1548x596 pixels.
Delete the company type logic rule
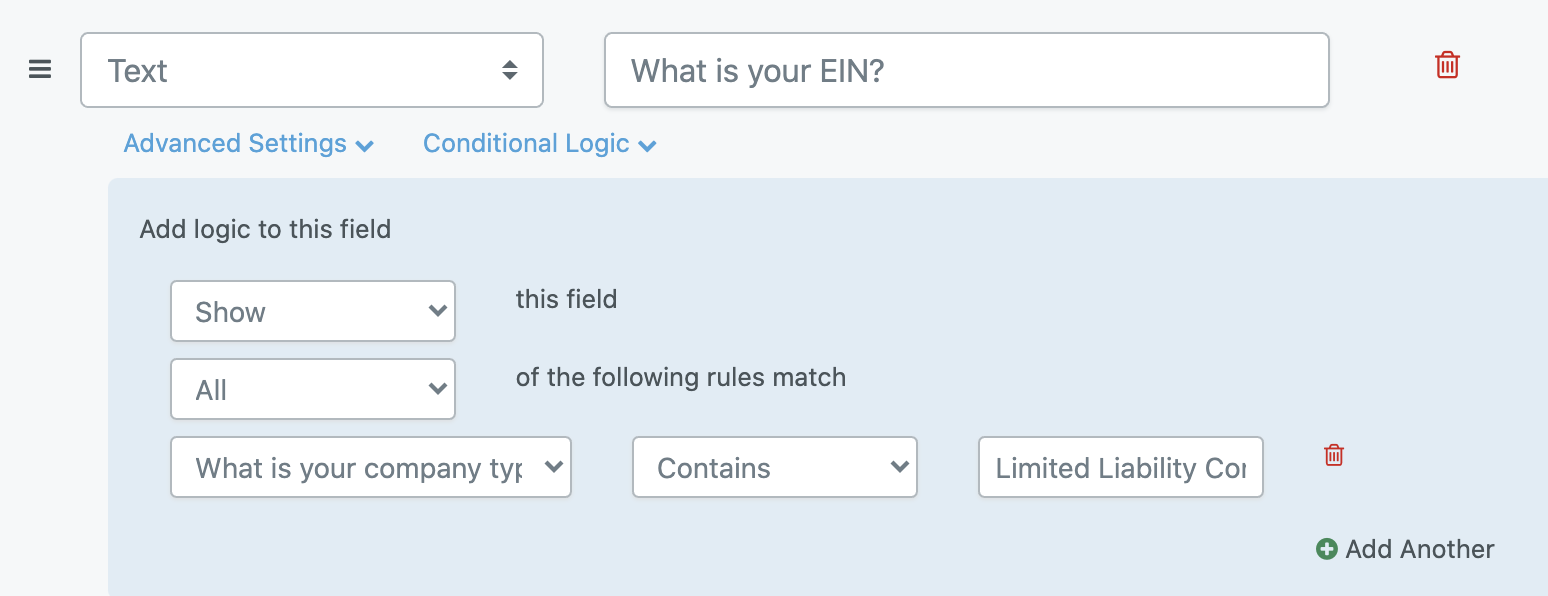(1333, 455)
